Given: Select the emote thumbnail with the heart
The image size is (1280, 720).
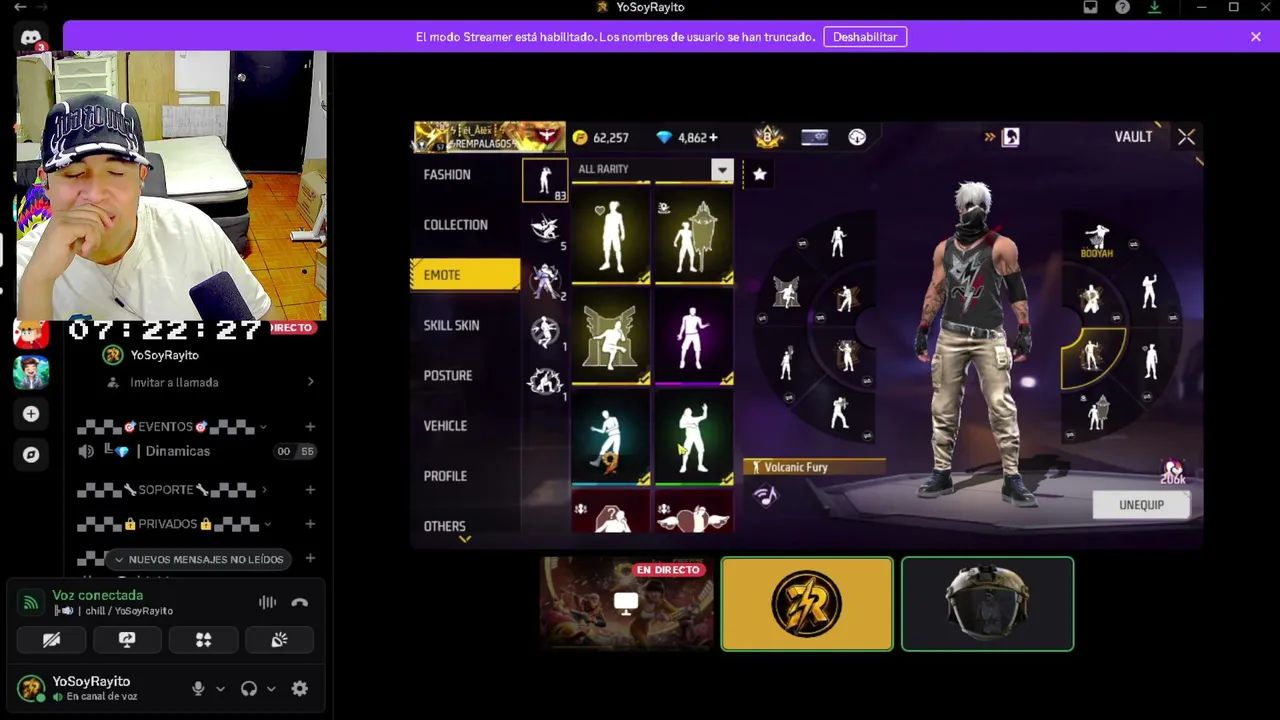Looking at the screenshot, I should pyautogui.click(x=611, y=237).
